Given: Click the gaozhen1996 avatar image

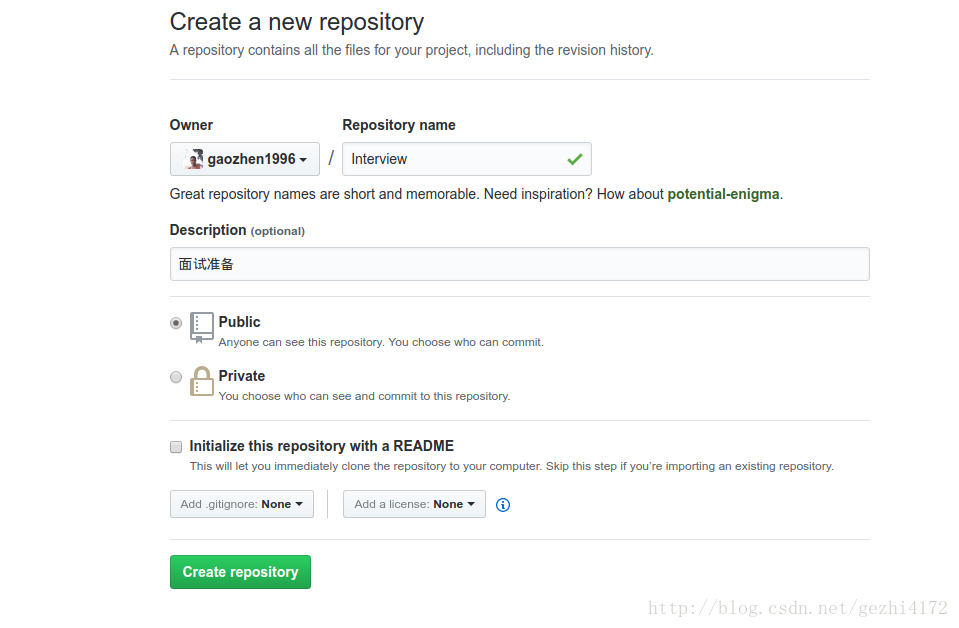Looking at the screenshot, I should [x=194, y=159].
